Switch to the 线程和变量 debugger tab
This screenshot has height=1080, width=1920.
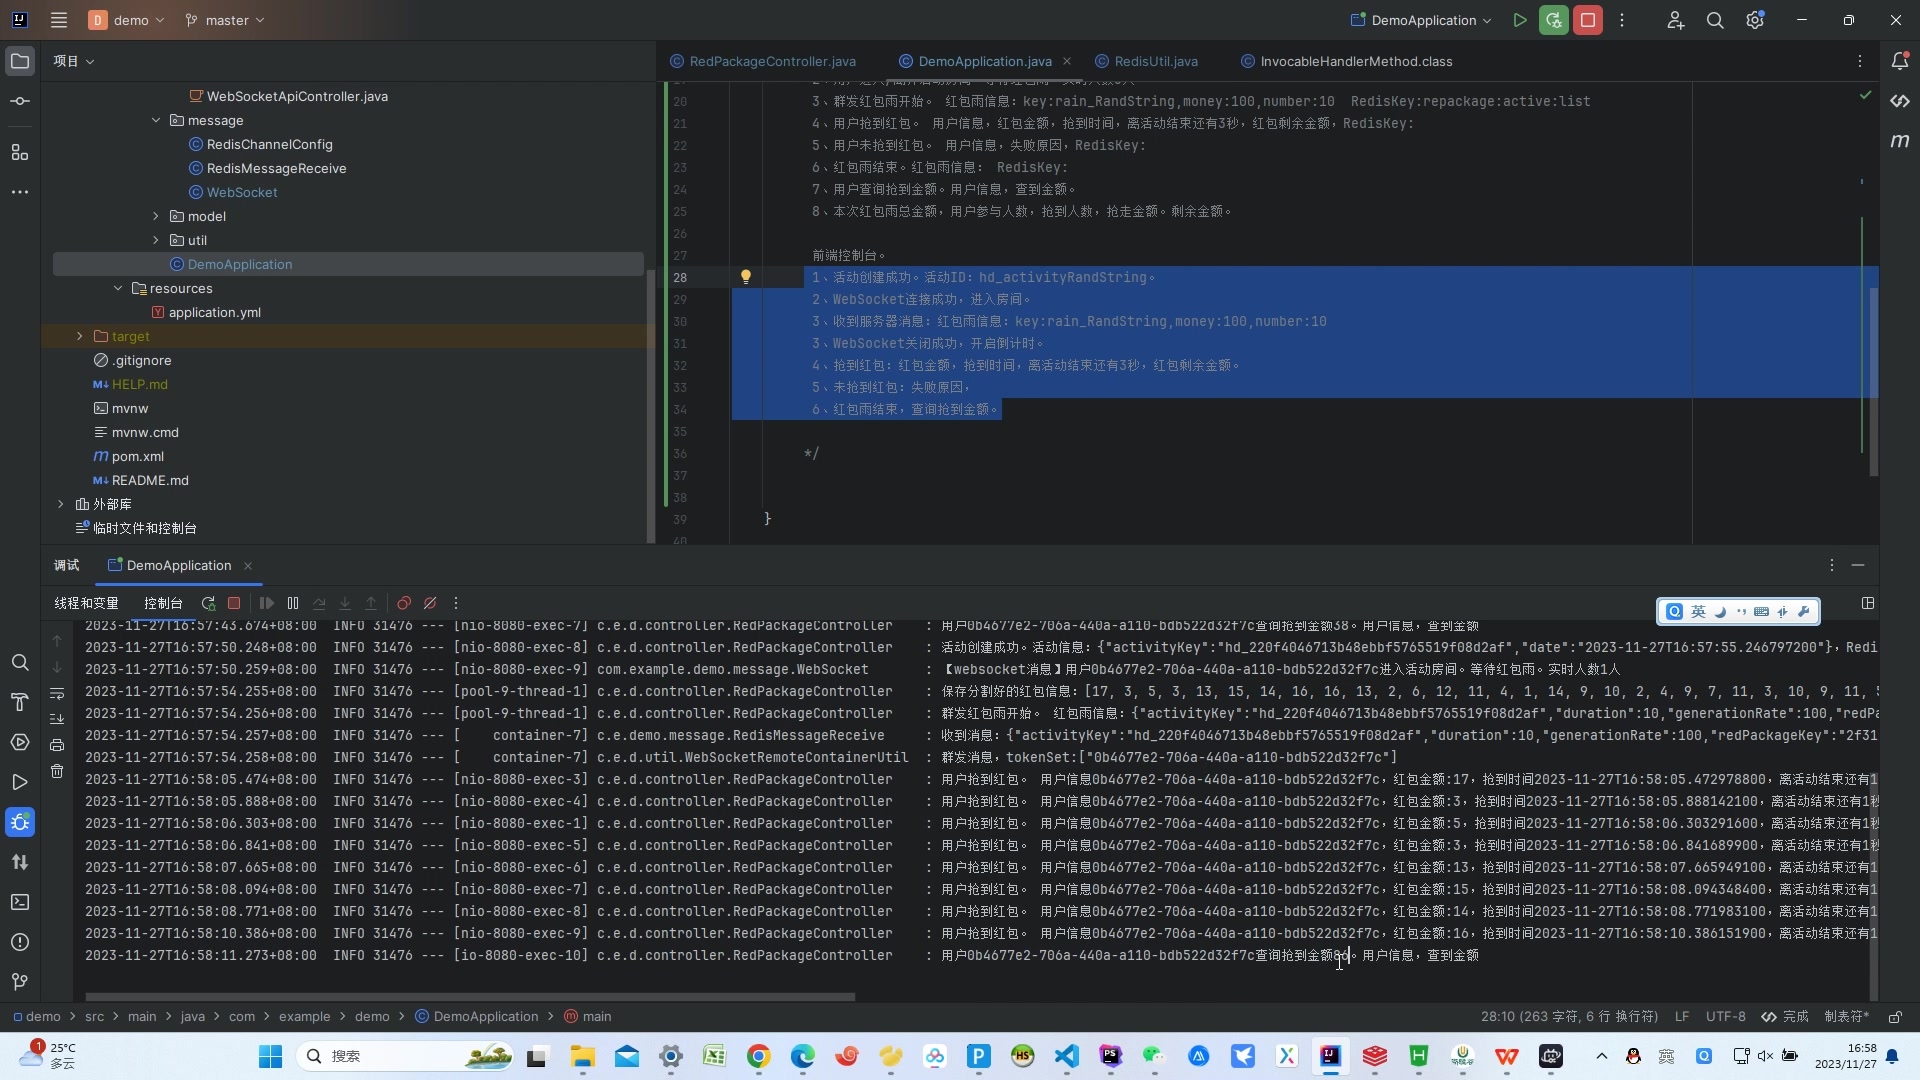click(86, 603)
